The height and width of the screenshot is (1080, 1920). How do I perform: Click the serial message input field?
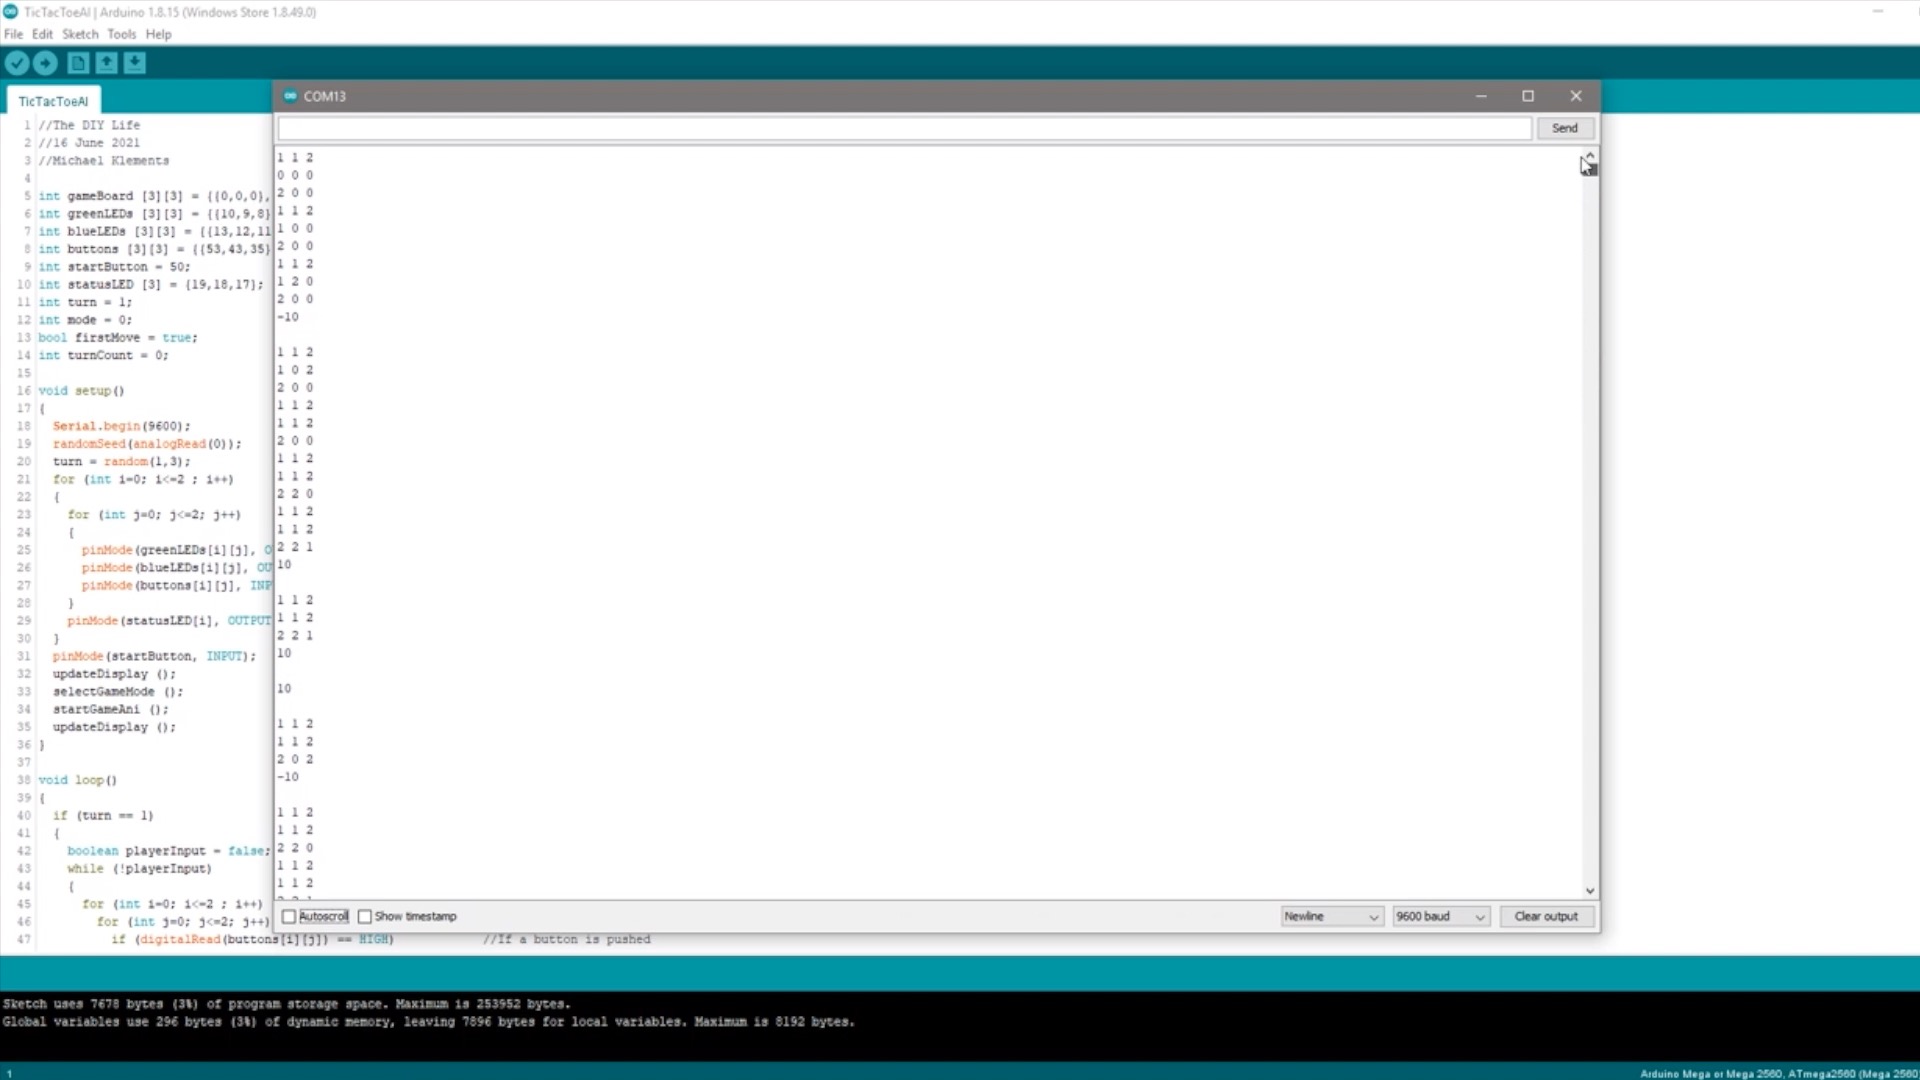(x=904, y=128)
